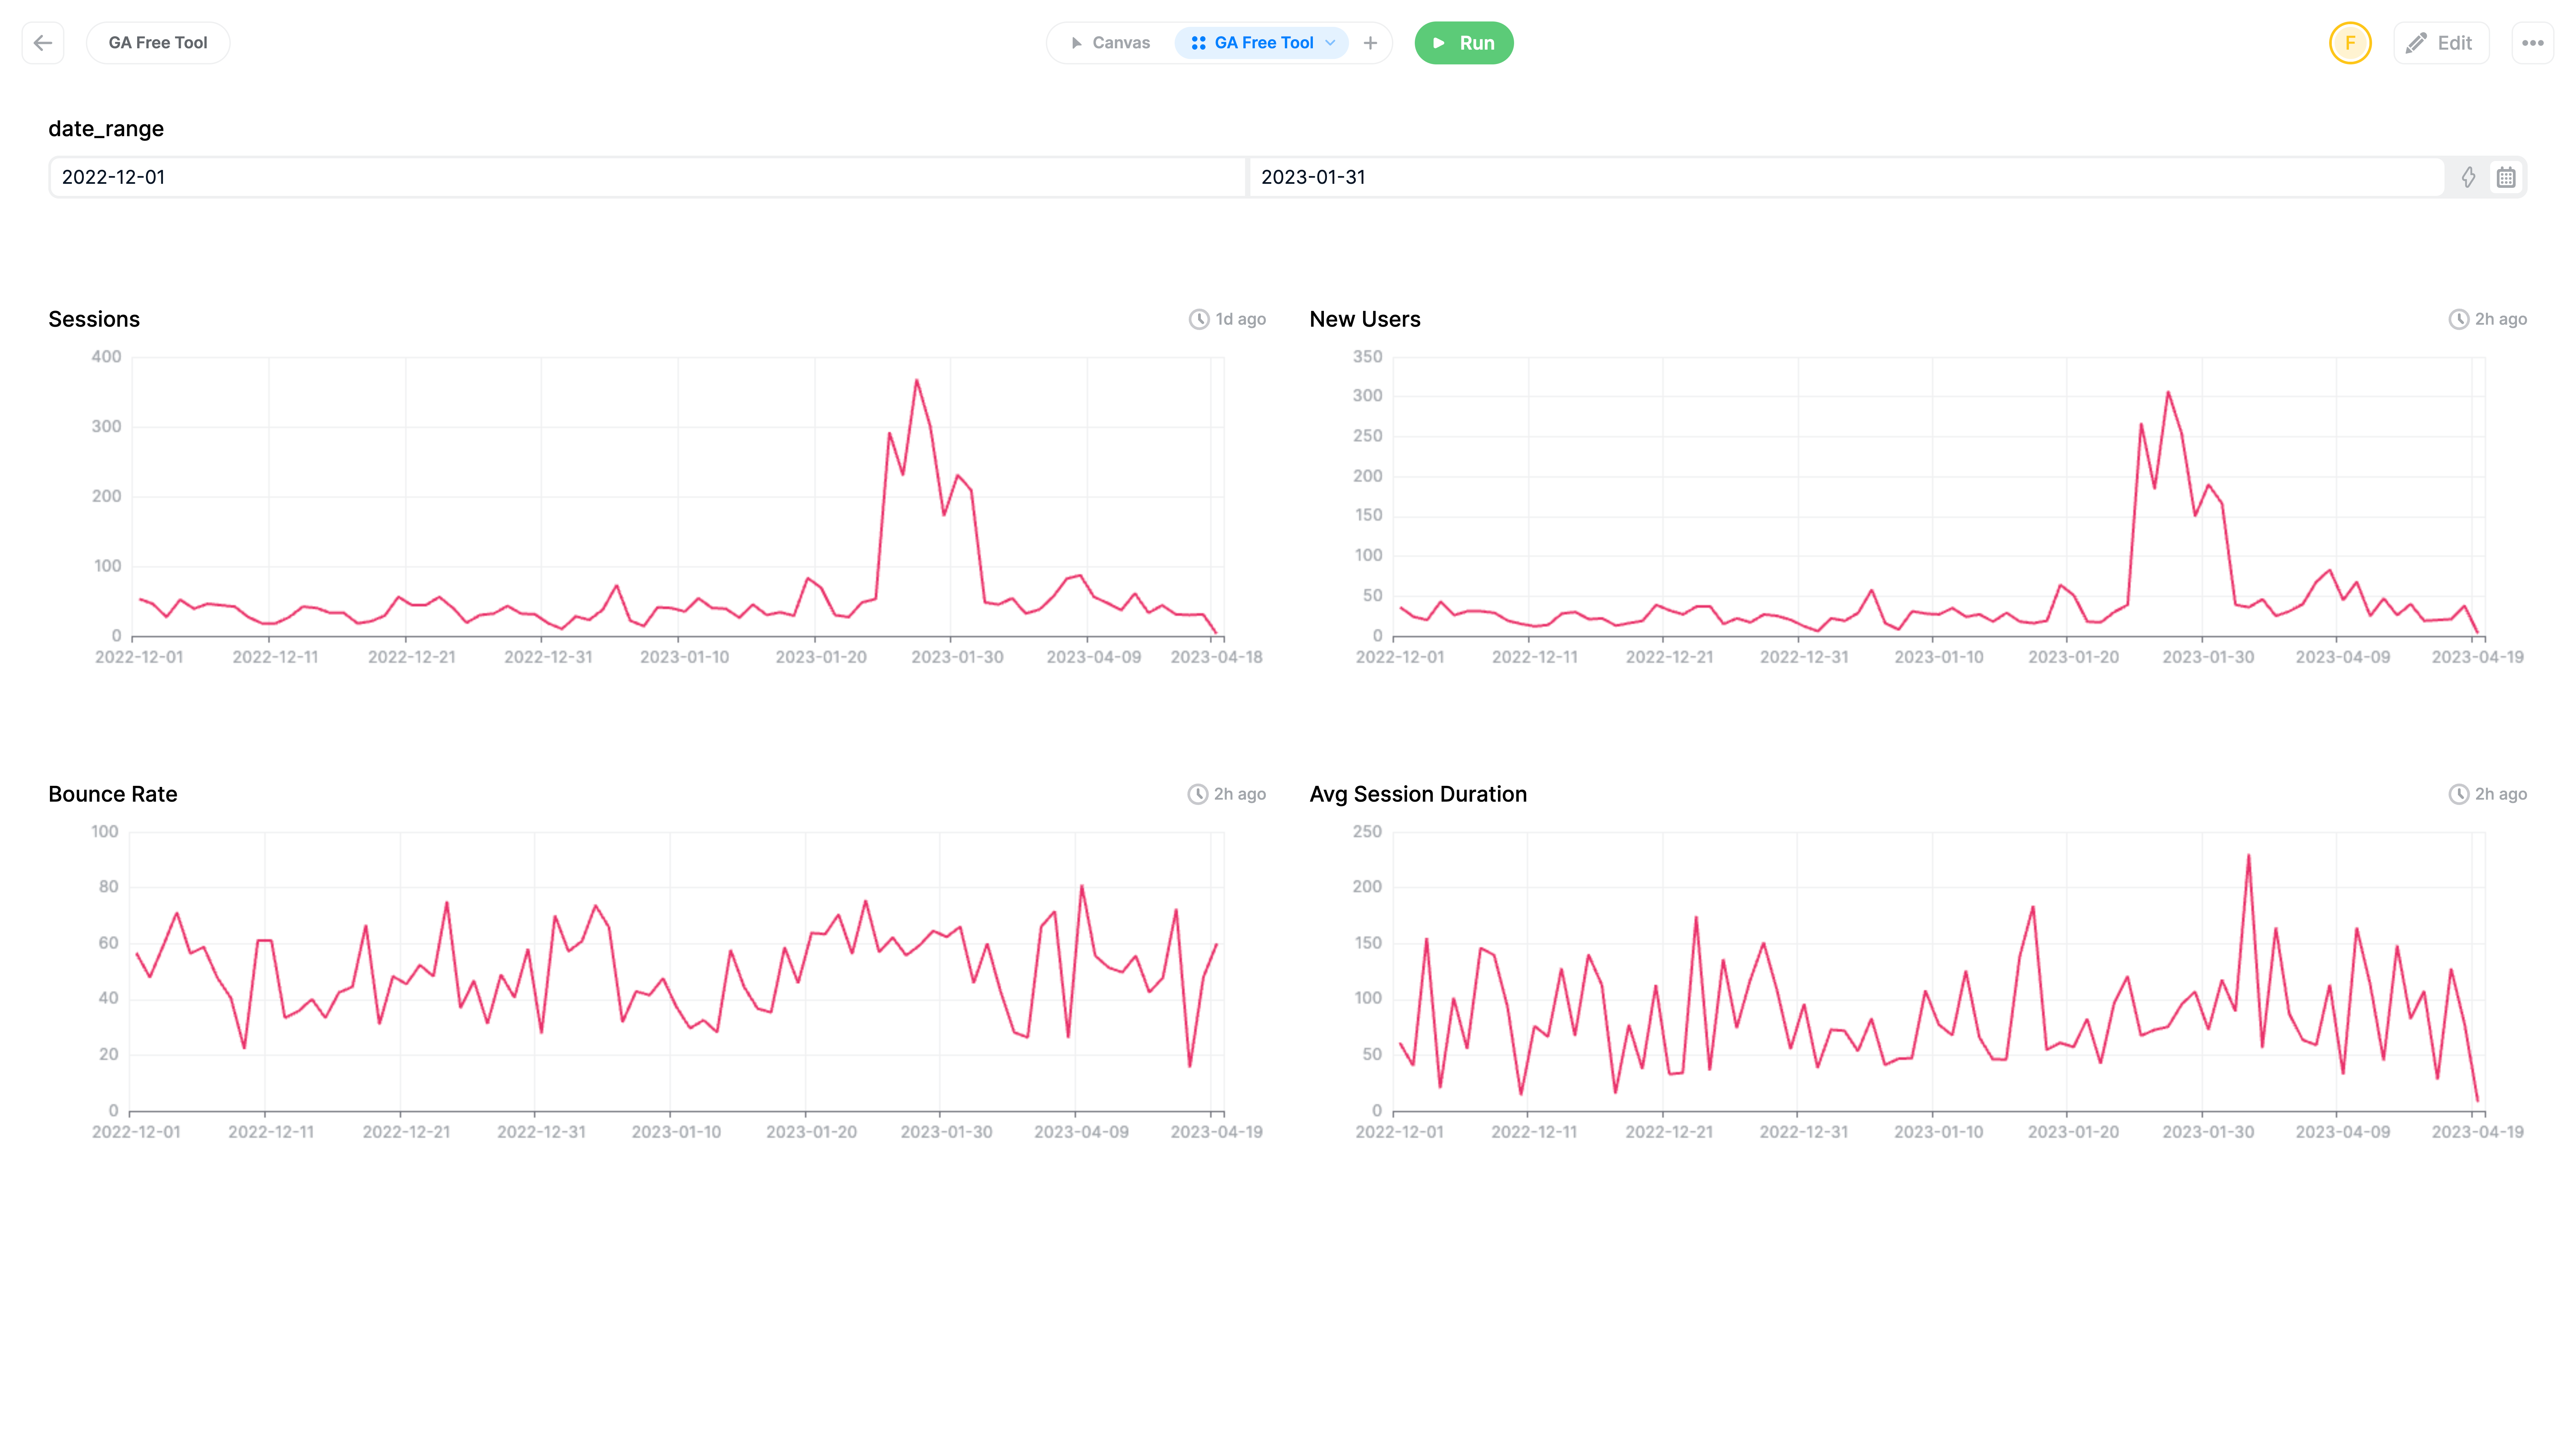The image size is (2576, 1449).
Task: Switch to the Canvas tab
Action: coord(1111,43)
